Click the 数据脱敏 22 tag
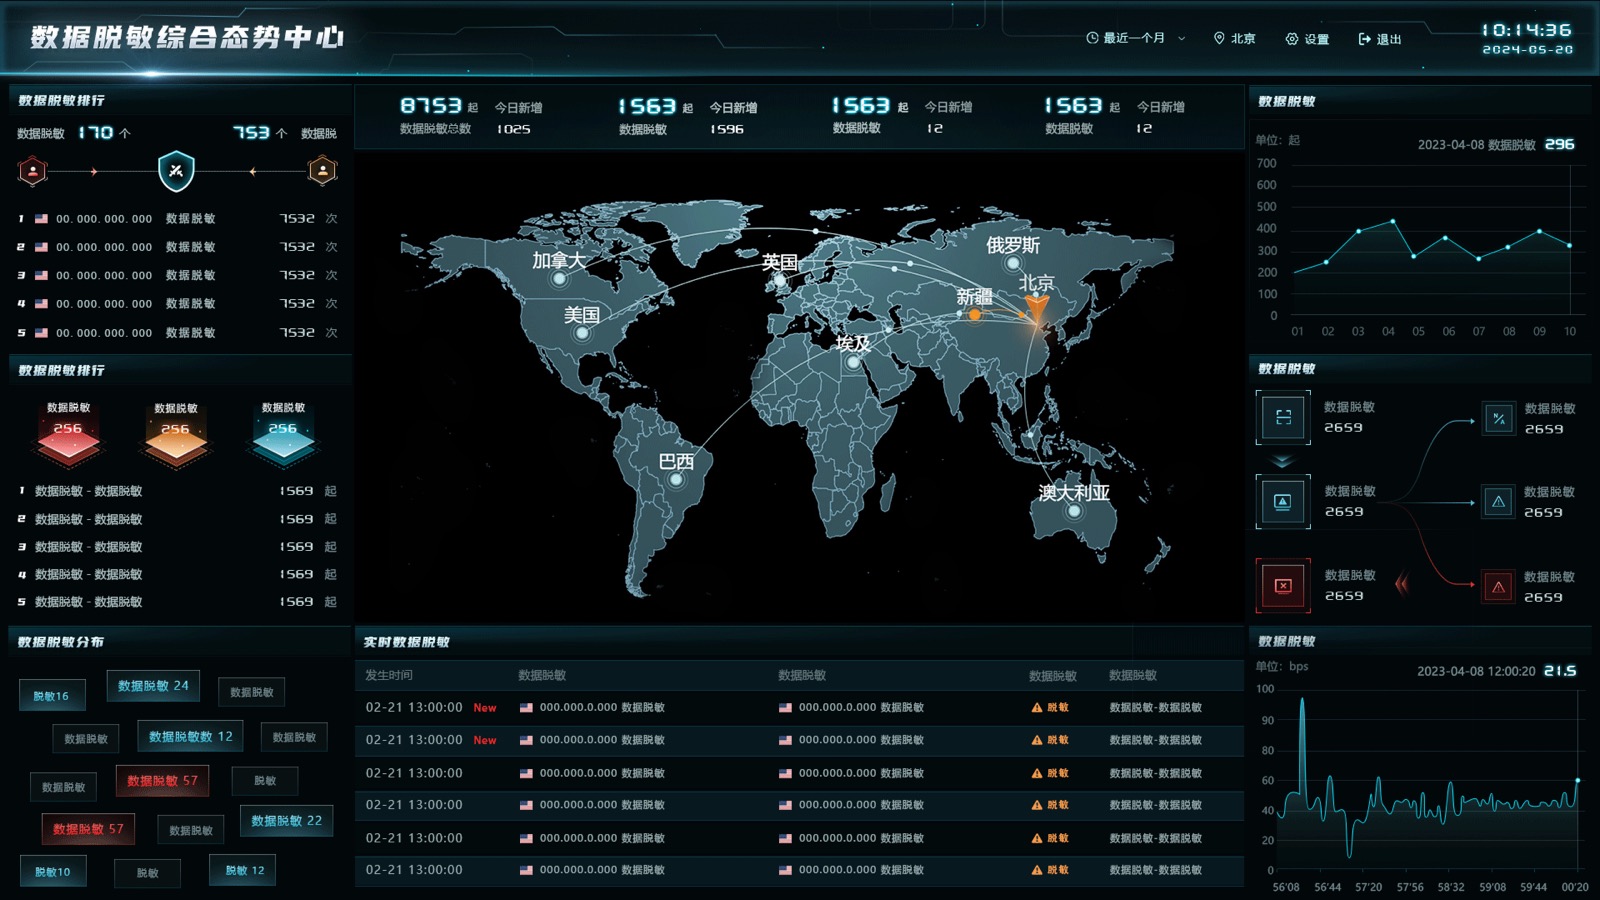1600x900 pixels. click(286, 821)
